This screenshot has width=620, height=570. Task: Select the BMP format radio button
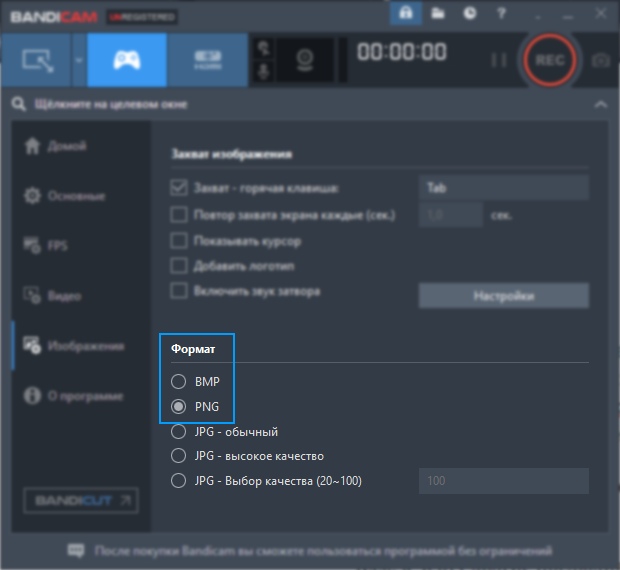(178, 381)
